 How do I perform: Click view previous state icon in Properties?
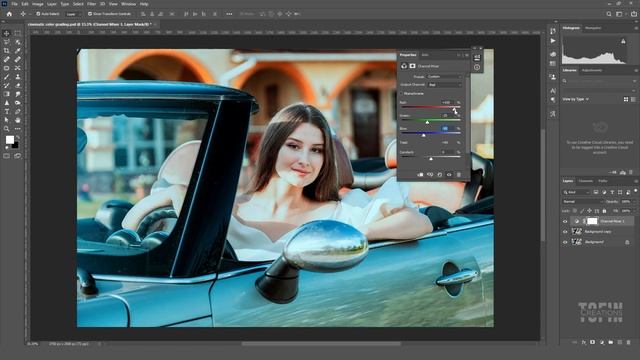(430, 175)
